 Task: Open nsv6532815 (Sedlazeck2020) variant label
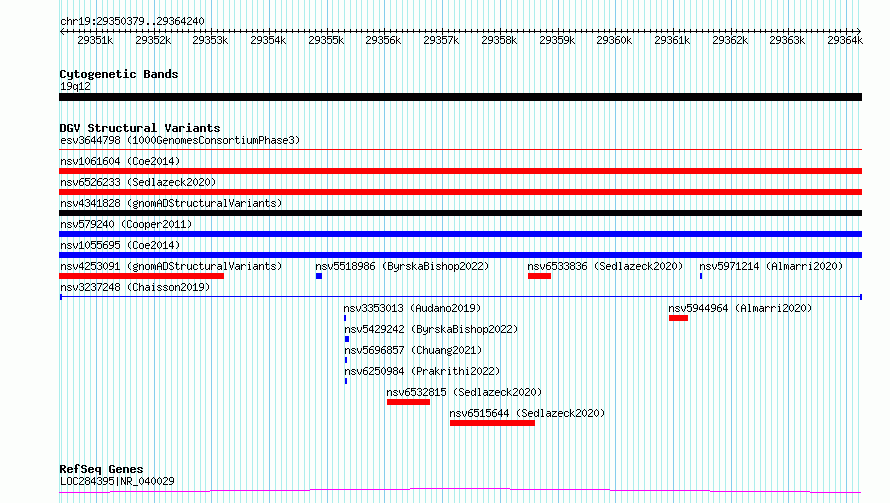[x=464, y=392]
